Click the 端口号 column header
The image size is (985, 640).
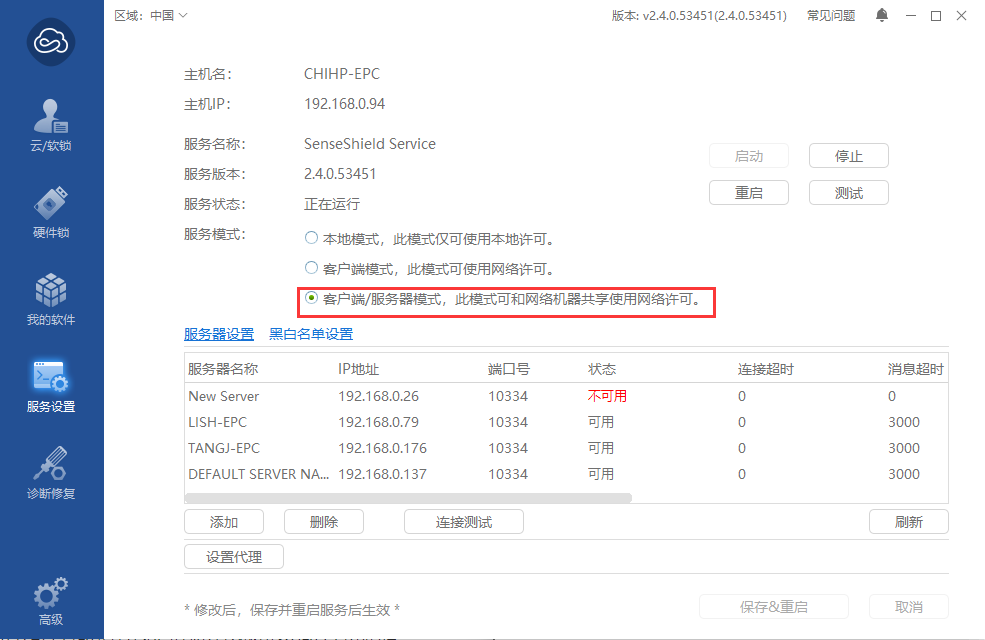click(x=509, y=369)
